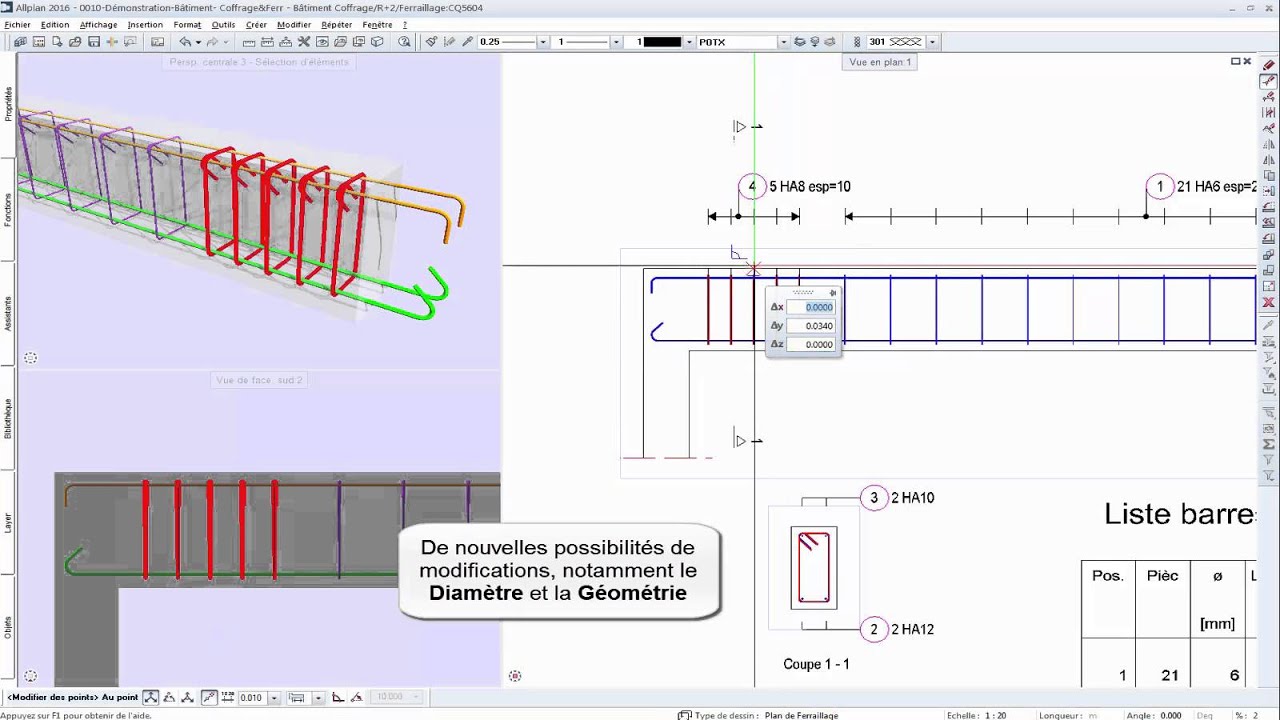Click the 3D cube view icon

[x=377, y=42]
